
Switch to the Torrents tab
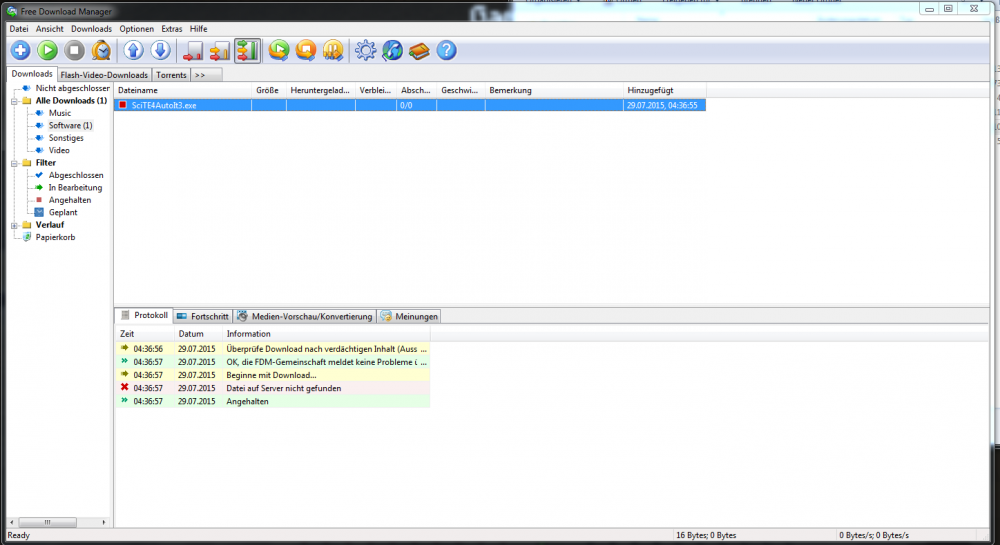click(x=172, y=75)
